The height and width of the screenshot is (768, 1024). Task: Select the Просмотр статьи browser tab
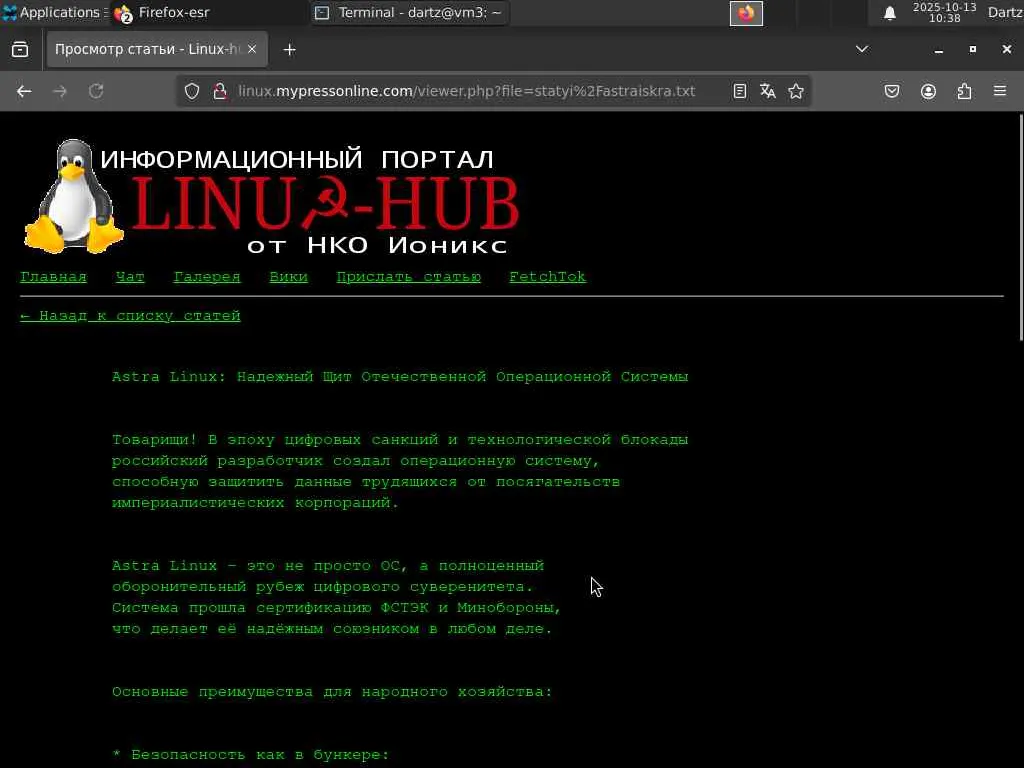pos(157,49)
